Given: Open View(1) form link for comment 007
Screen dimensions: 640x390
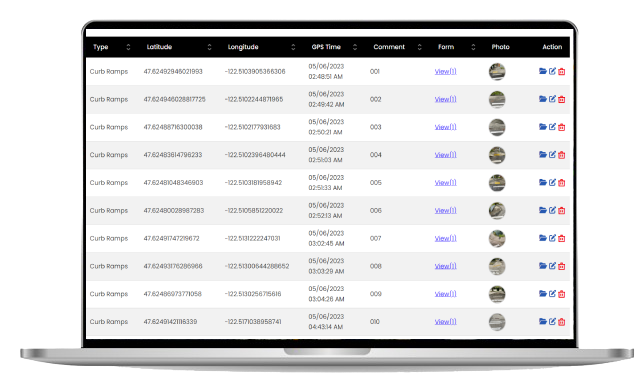Looking at the screenshot, I should coord(445,238).
